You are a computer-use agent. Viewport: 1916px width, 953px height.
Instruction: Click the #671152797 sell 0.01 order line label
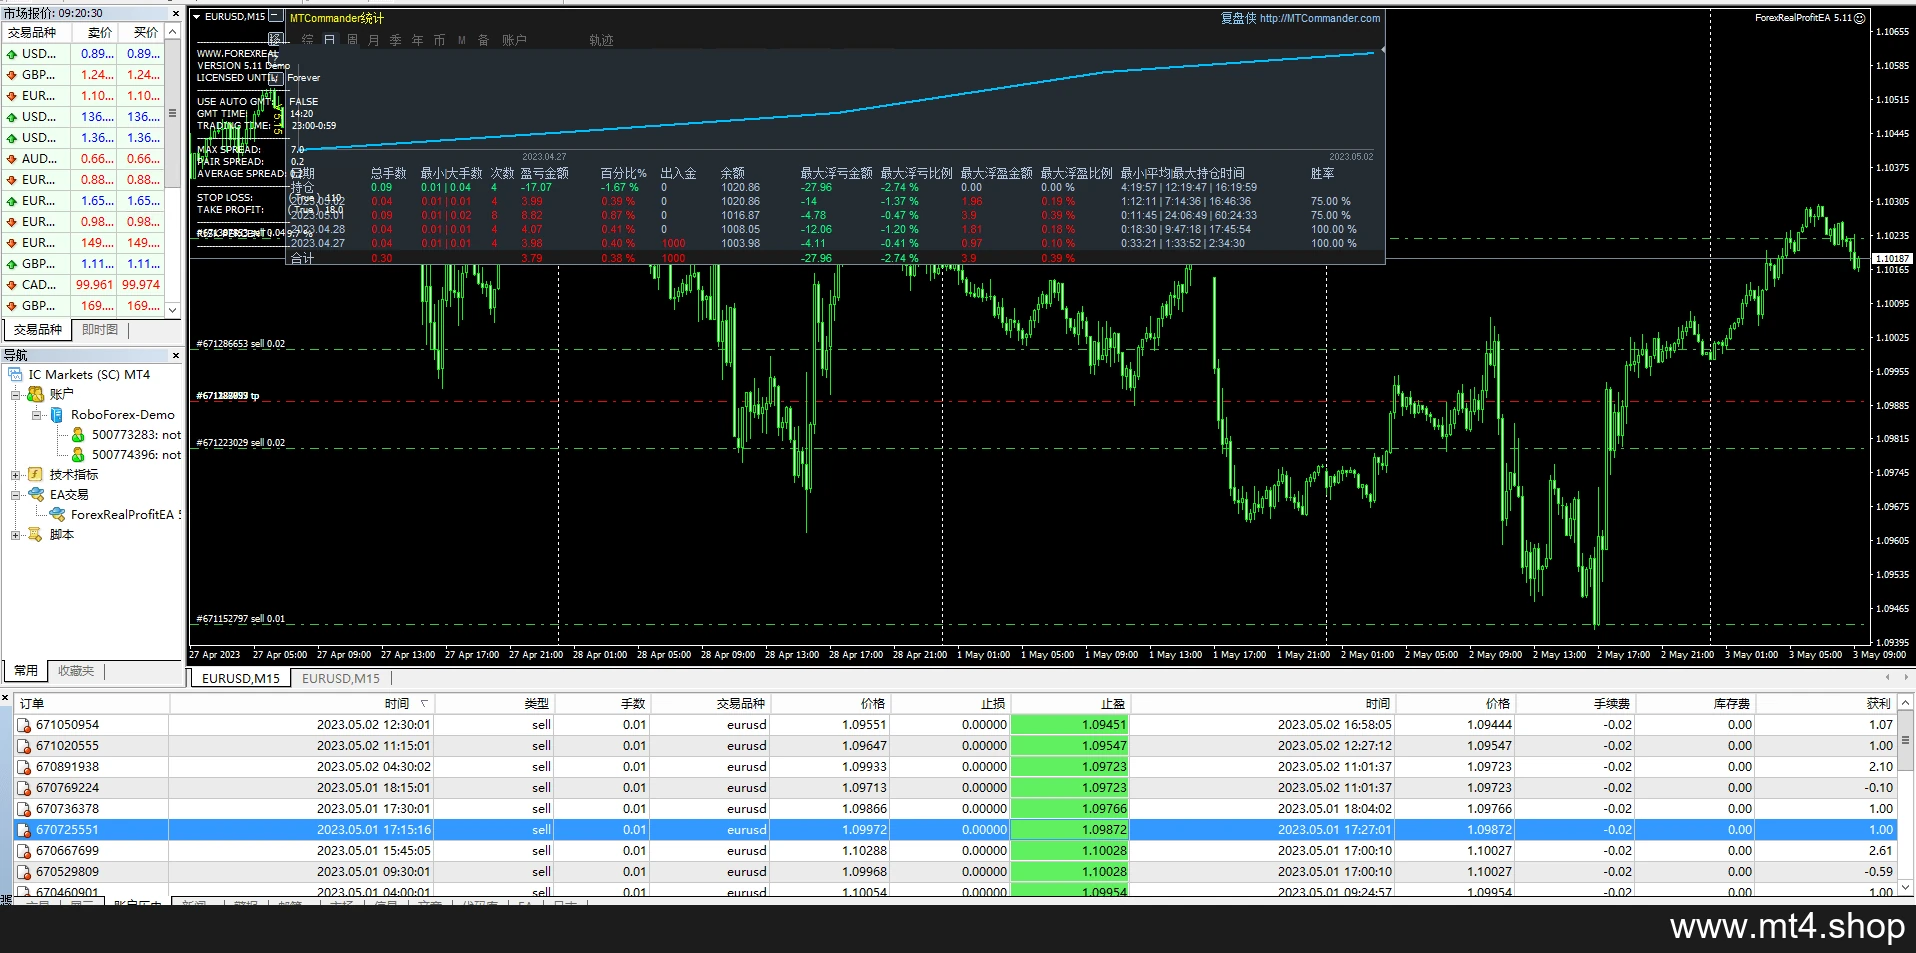[x=241, y=619]
